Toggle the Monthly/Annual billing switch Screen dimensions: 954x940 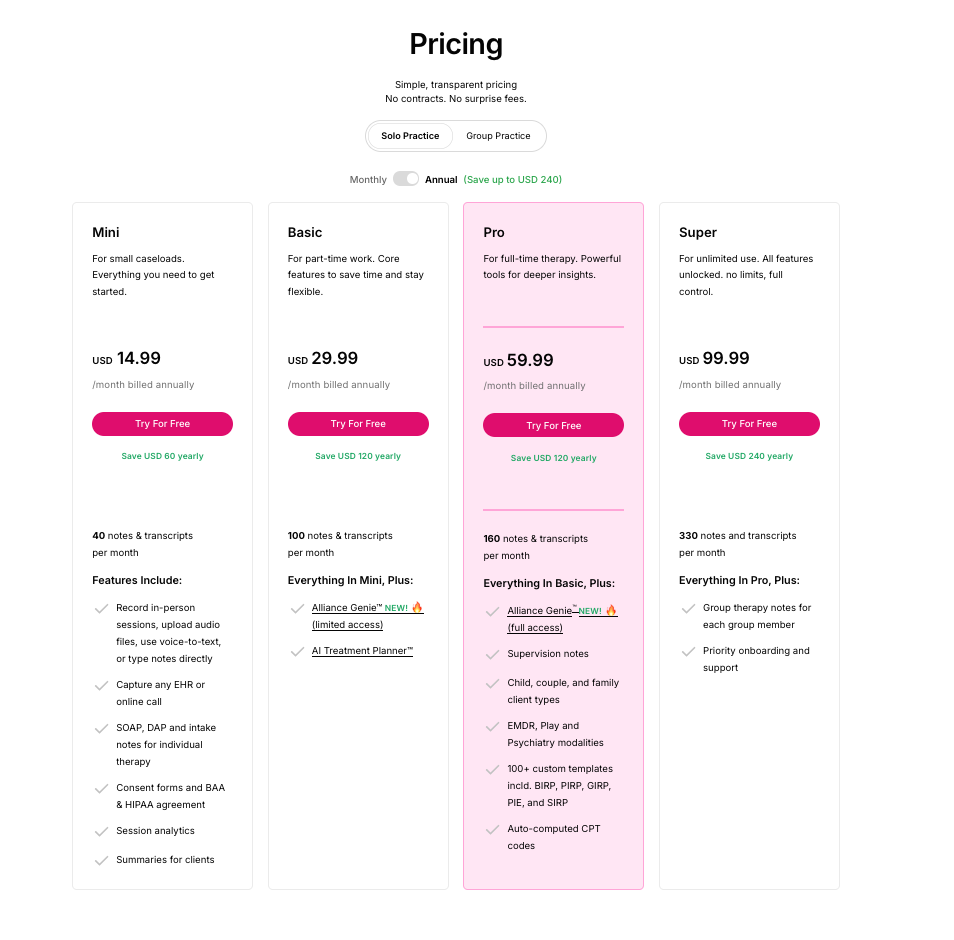tap(405, 179)
